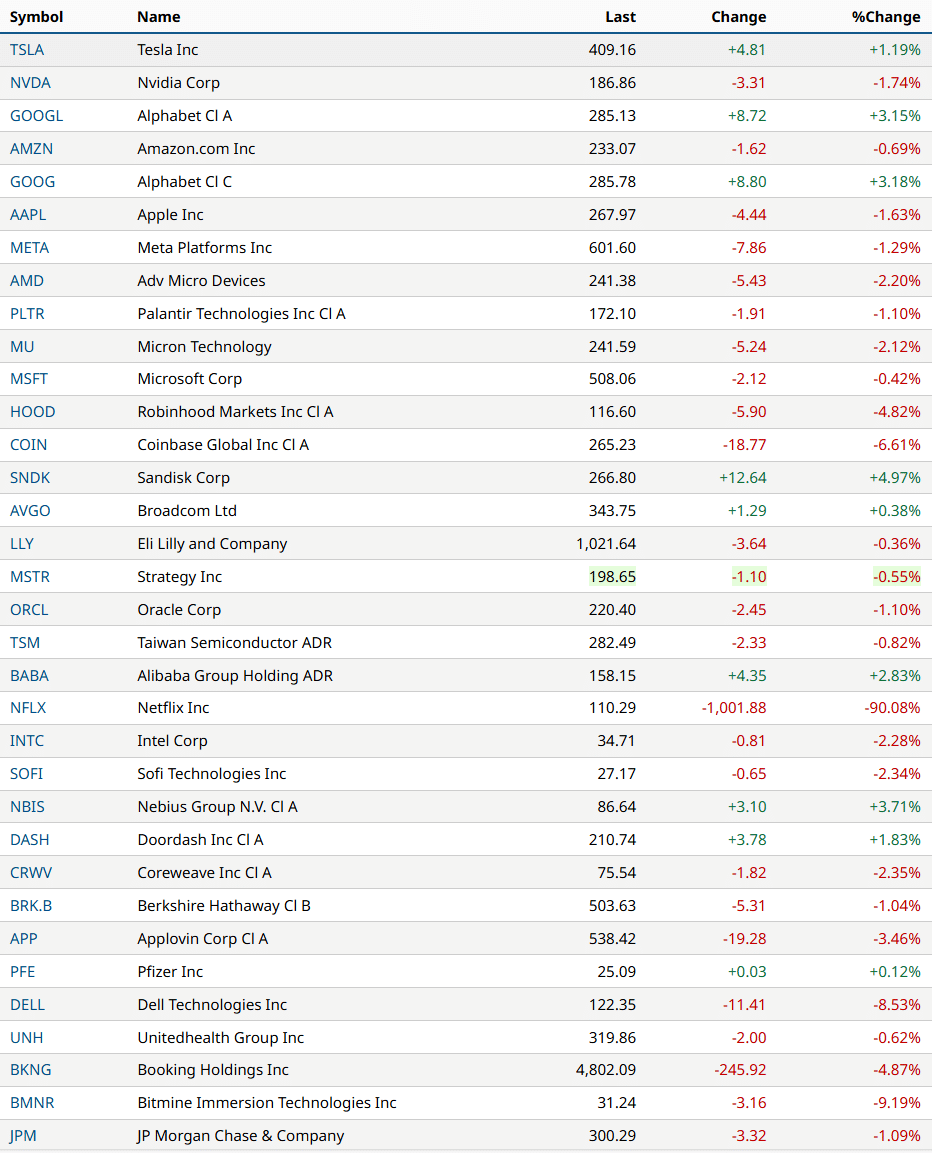Open the PFE ticker link
The width and height of the screenshot is (932, 1153).
point(23,972)
